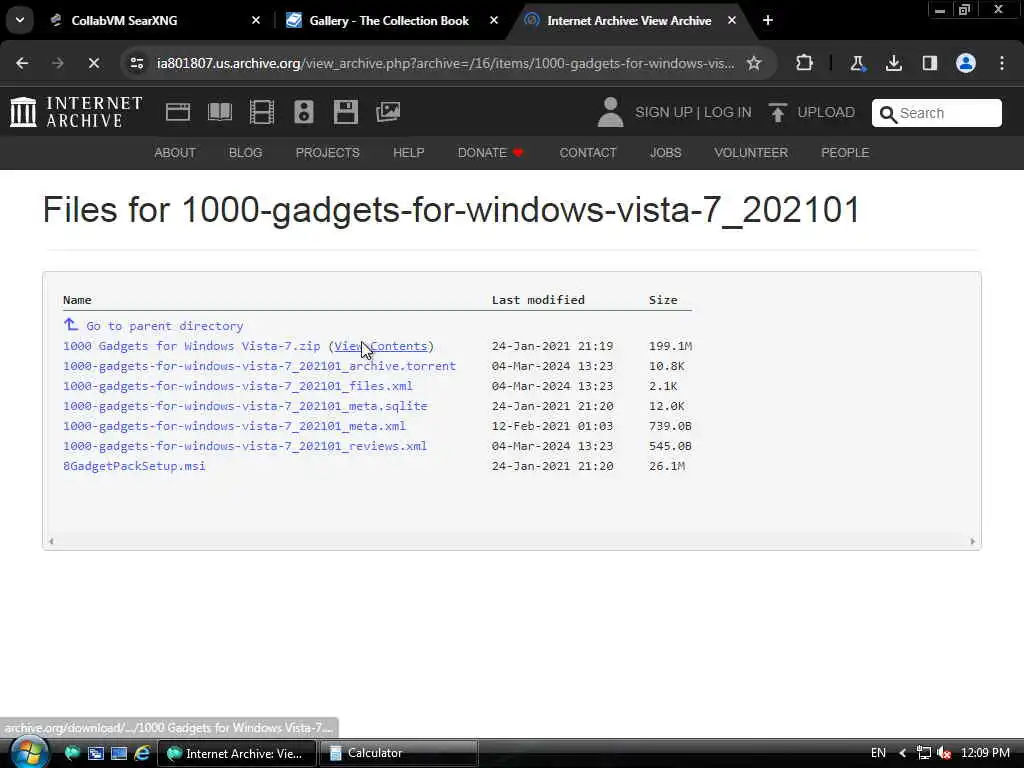Open the Extensions puzzle icon
1024x768 pixels.
805,63
